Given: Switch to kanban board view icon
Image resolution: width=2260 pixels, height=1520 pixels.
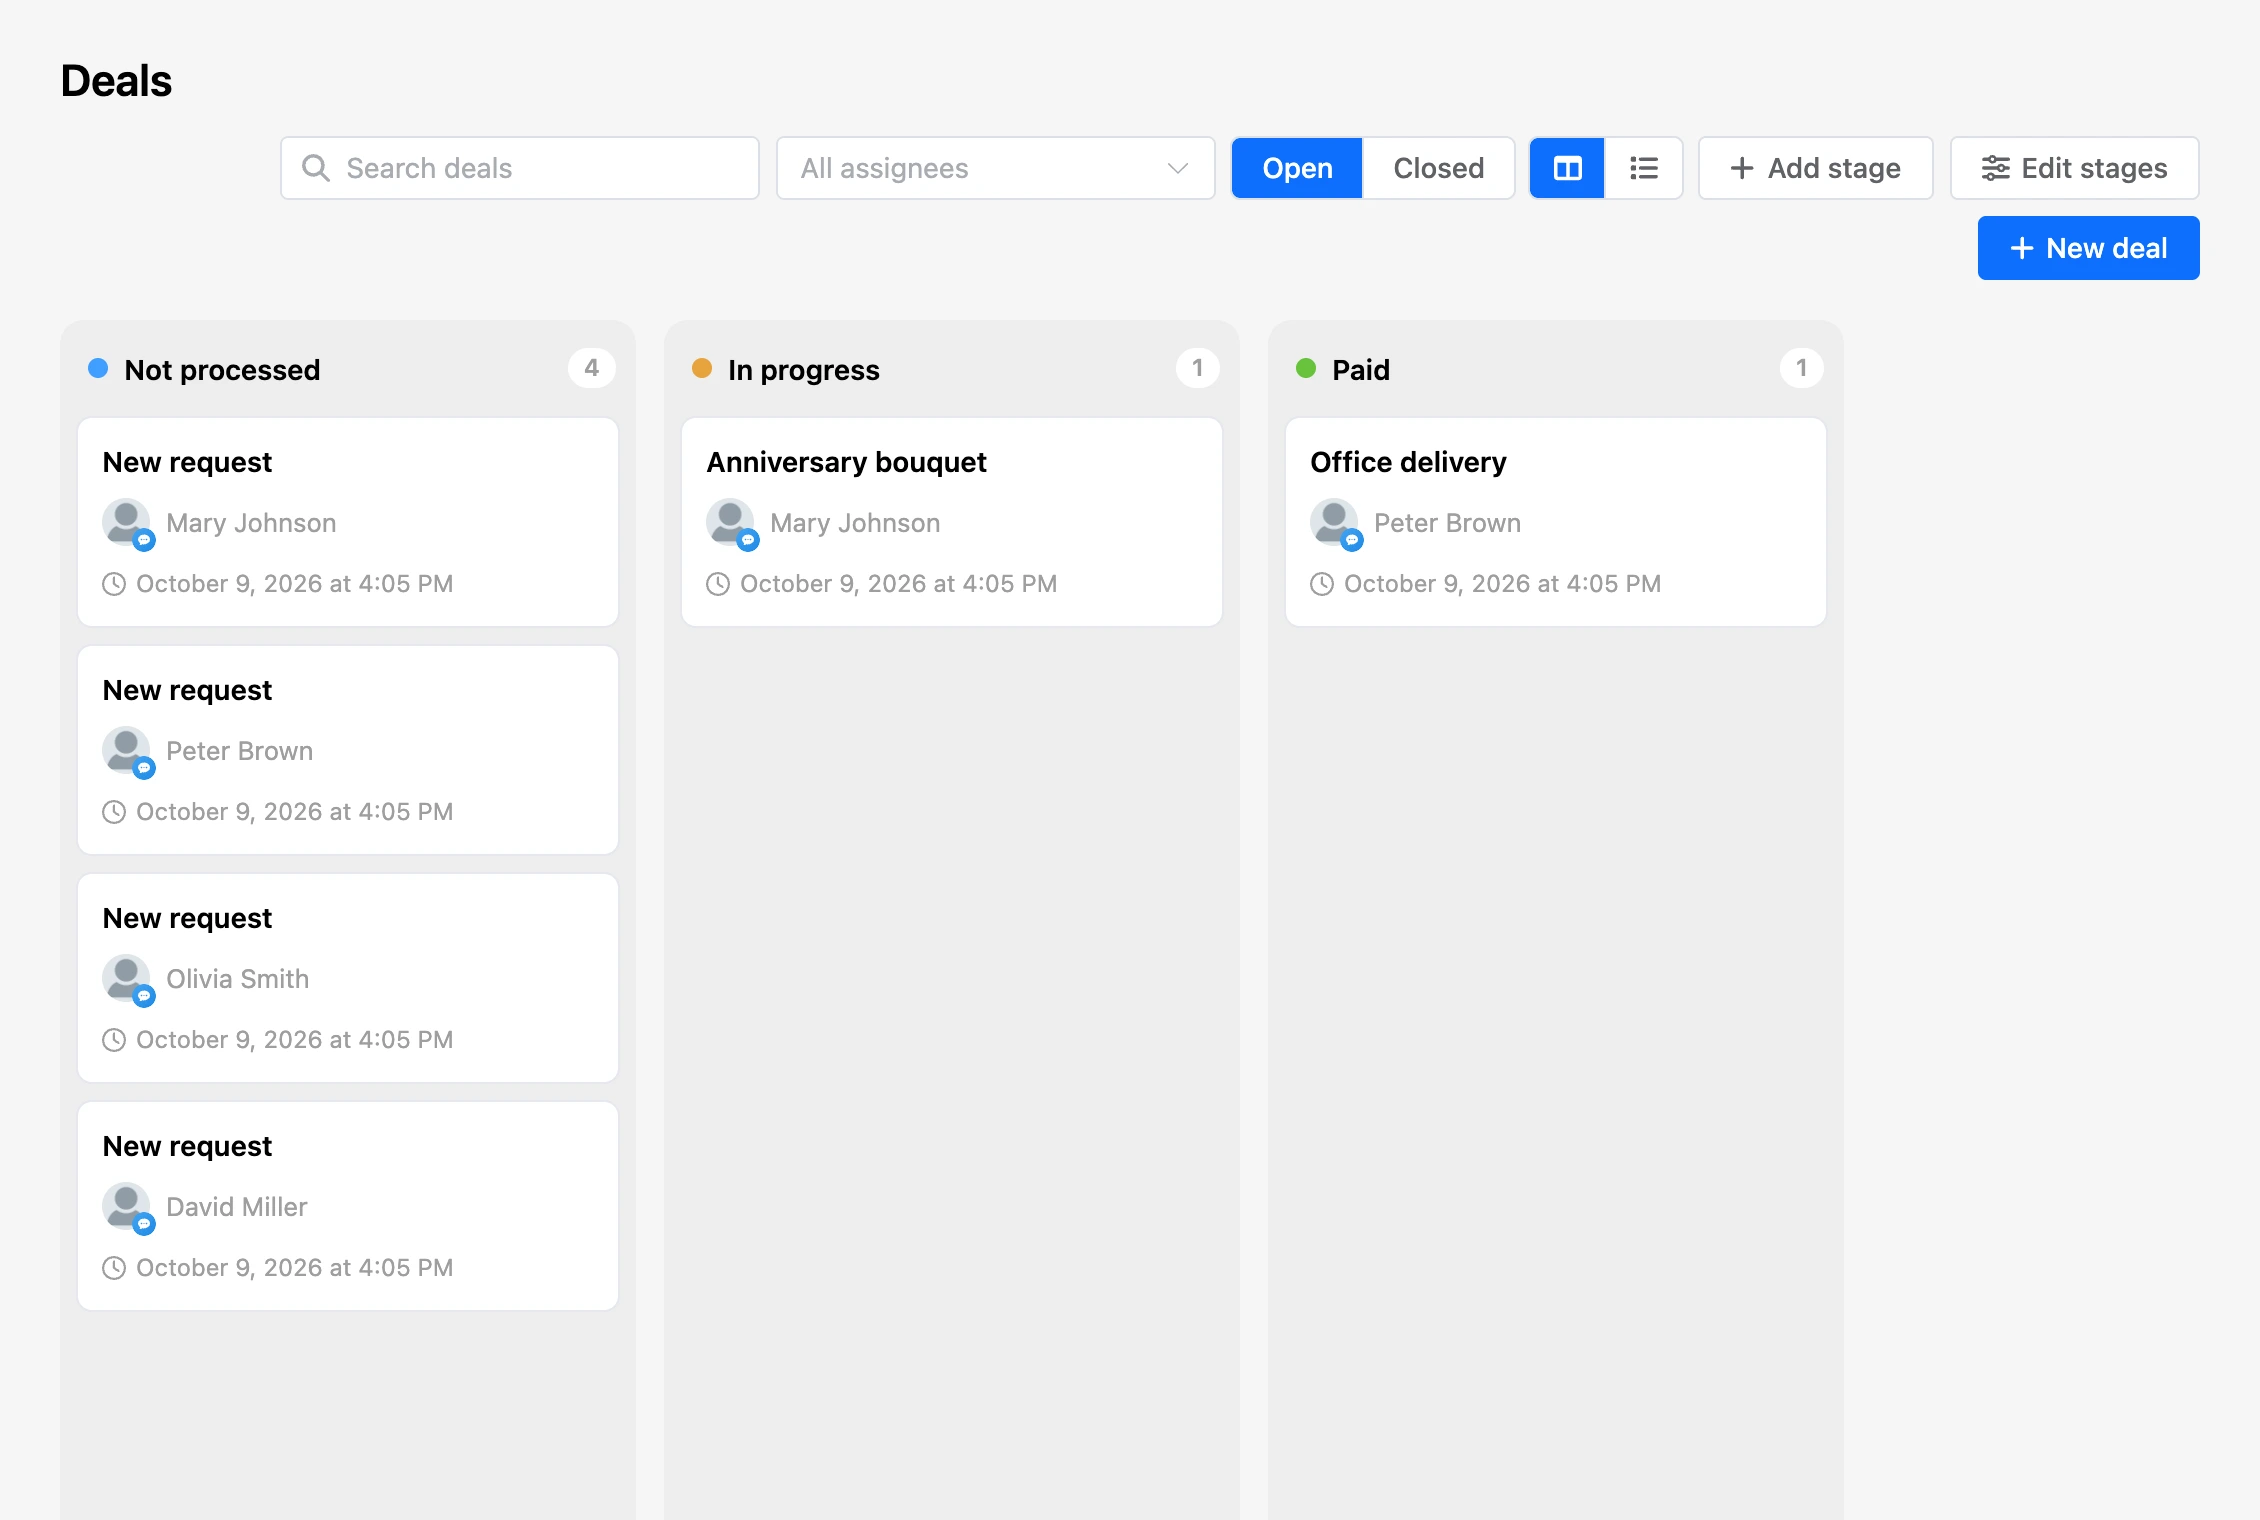Looking at the screenshot, I should click(x=1567, y=168).
